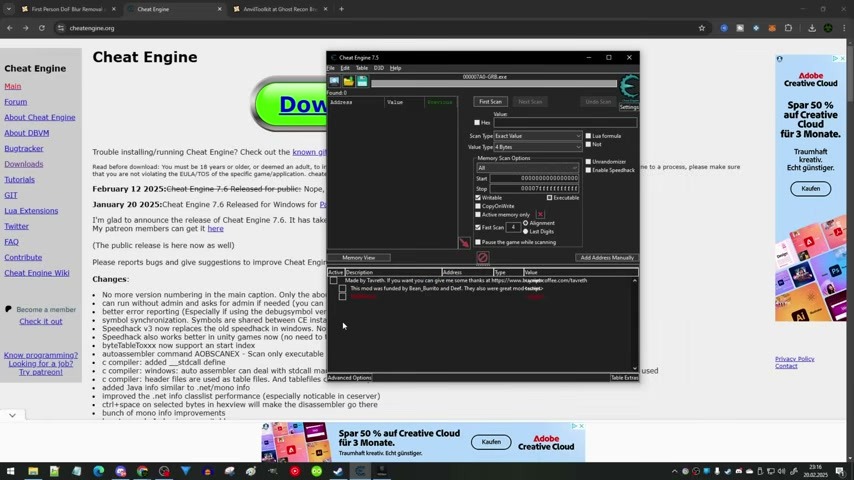
Task: Click Add Address Manually
Action: pos(607,258)
